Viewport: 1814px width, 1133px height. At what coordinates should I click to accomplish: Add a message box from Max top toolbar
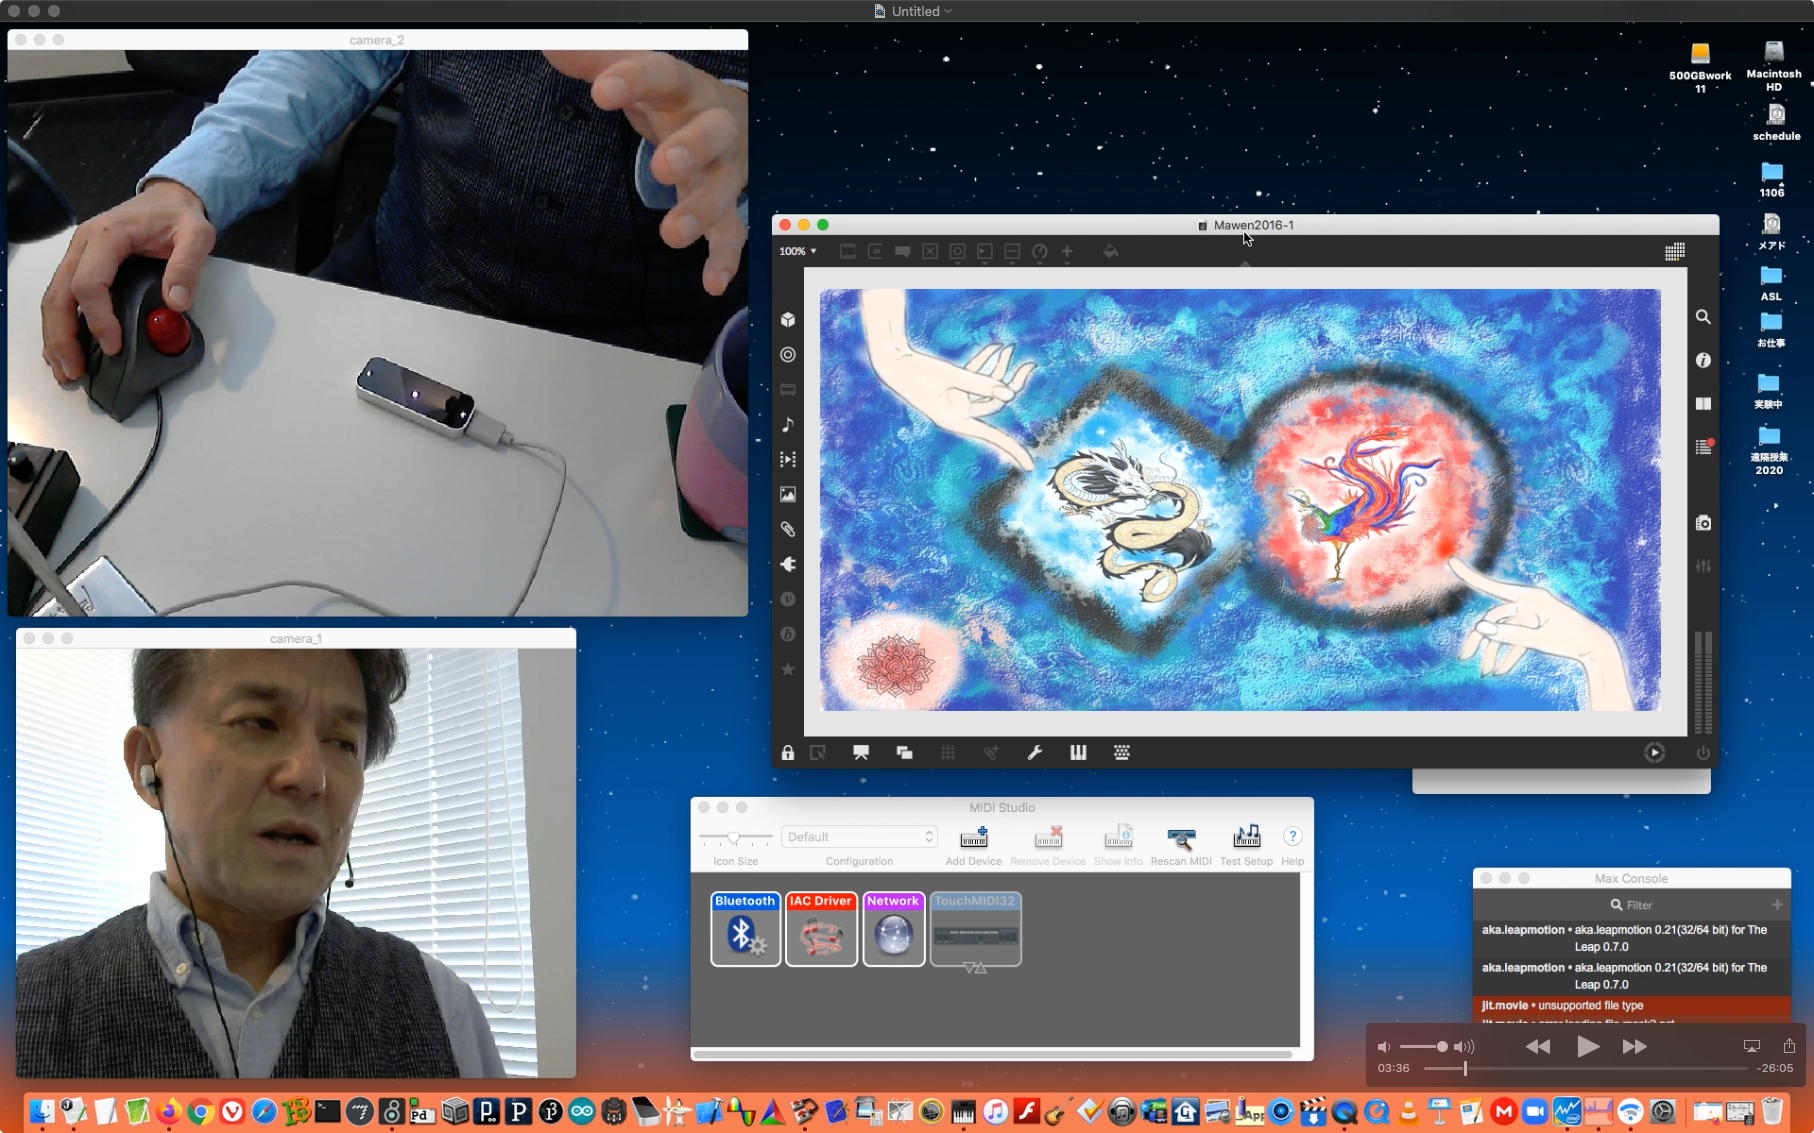click(875, 252)
